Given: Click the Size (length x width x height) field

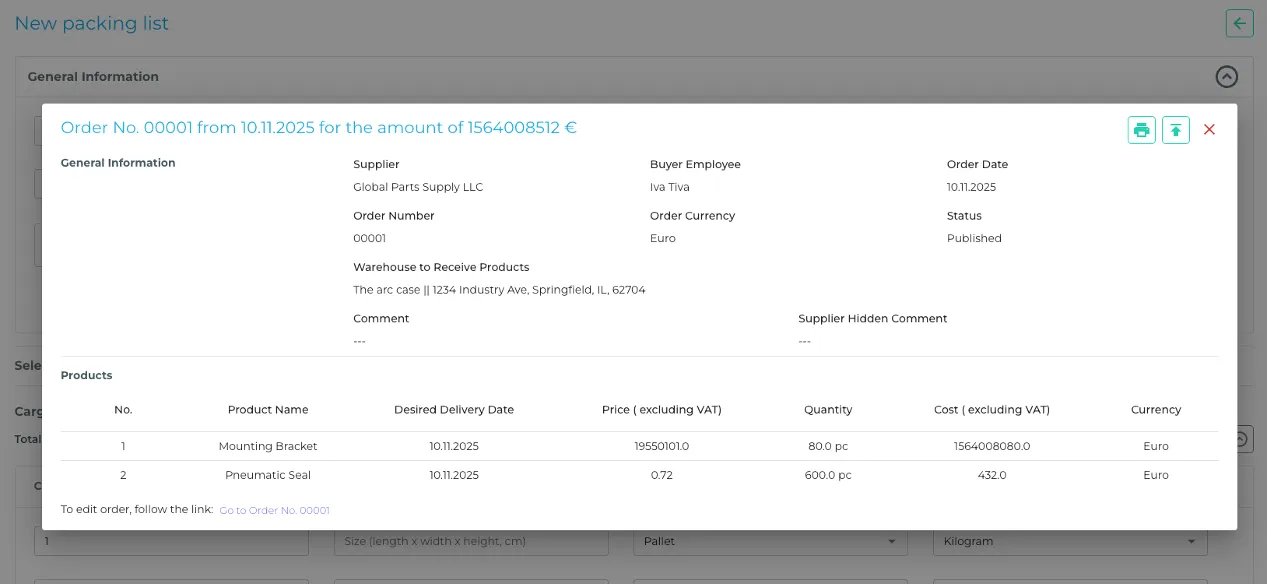Looking at the screenshot, I should pyautogui.click(x=471, y=541).
